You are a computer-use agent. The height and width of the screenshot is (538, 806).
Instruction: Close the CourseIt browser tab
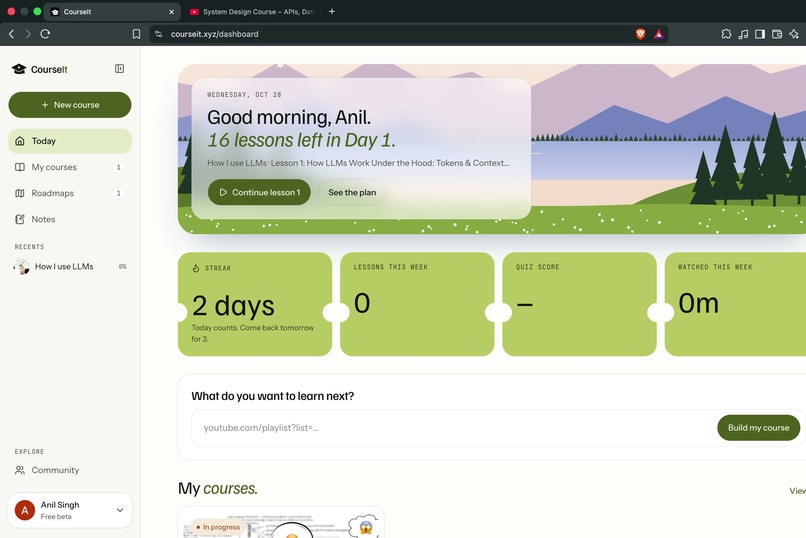172,11
